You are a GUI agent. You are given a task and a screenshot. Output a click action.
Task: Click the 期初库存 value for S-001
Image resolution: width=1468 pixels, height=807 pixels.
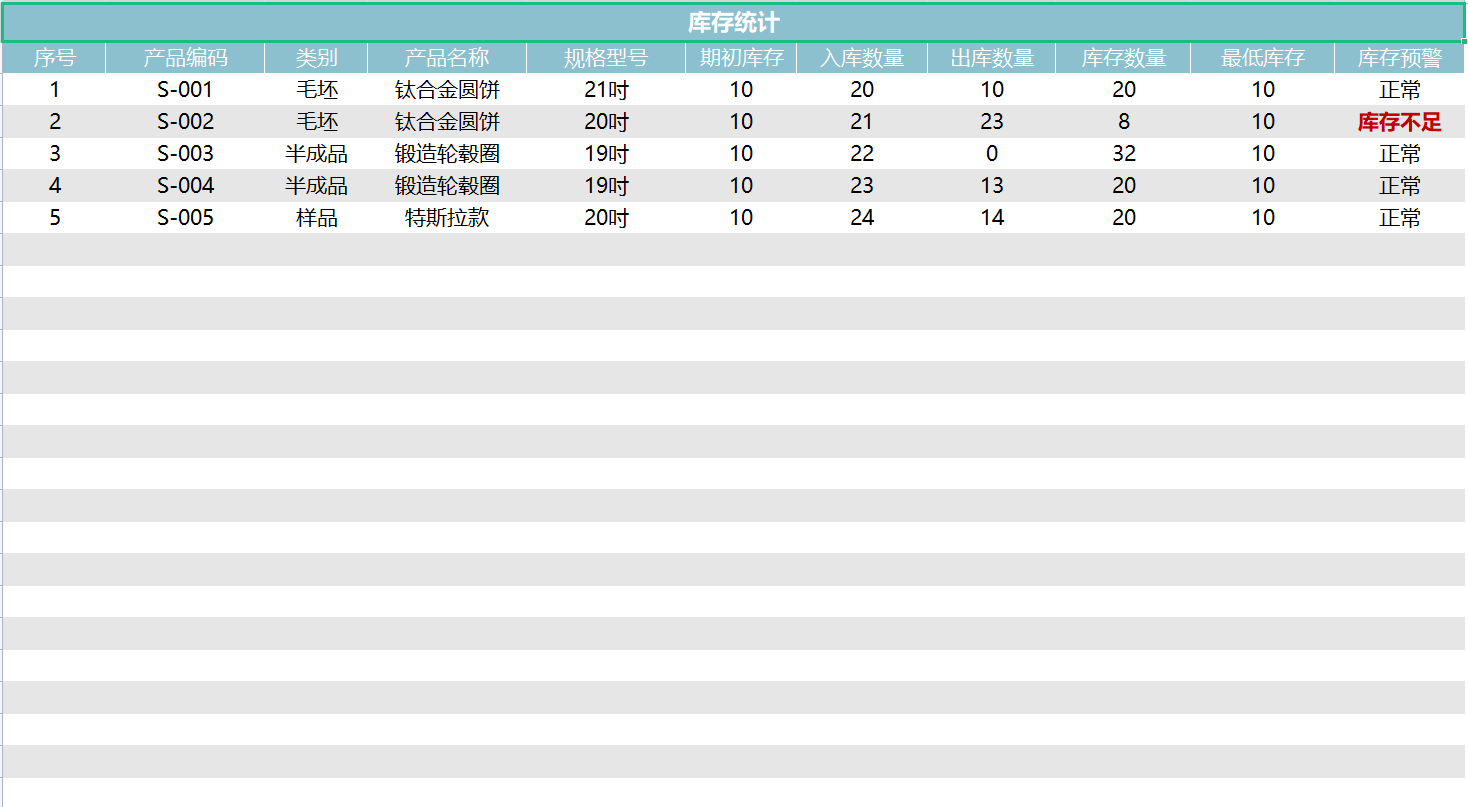[x=741, y=90]
